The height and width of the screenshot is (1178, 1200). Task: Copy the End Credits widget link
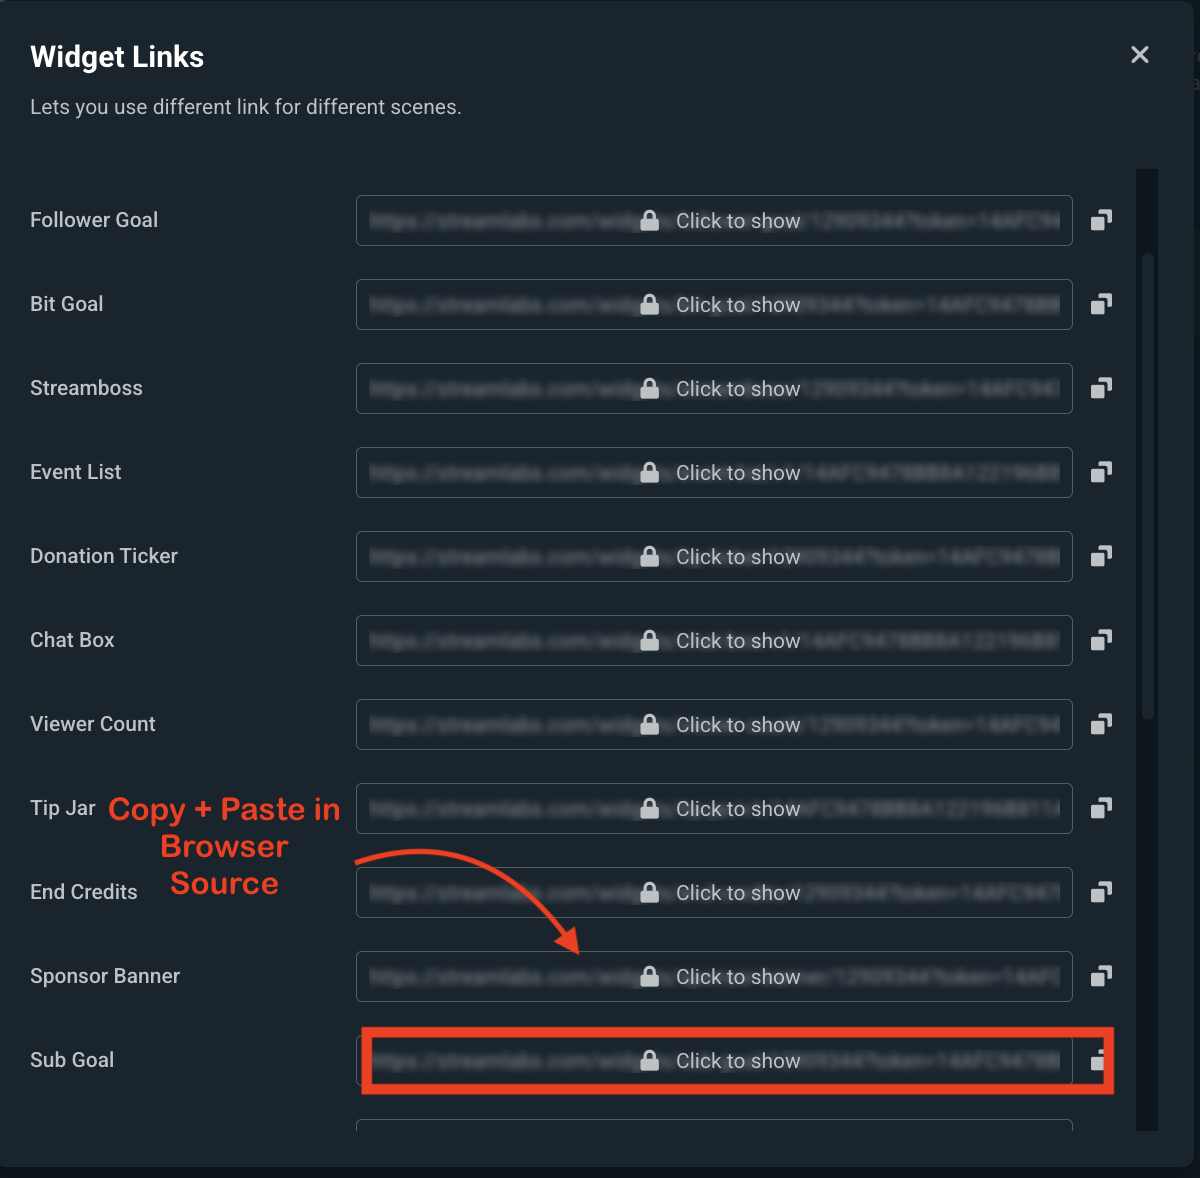click(1101, 892)
